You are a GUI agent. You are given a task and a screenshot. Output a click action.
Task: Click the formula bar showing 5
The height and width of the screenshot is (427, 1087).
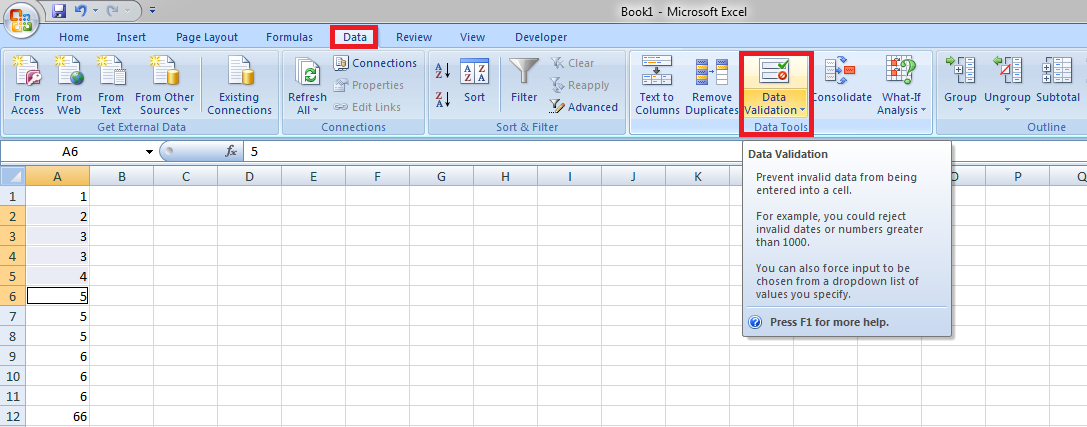tap(664, 151)
